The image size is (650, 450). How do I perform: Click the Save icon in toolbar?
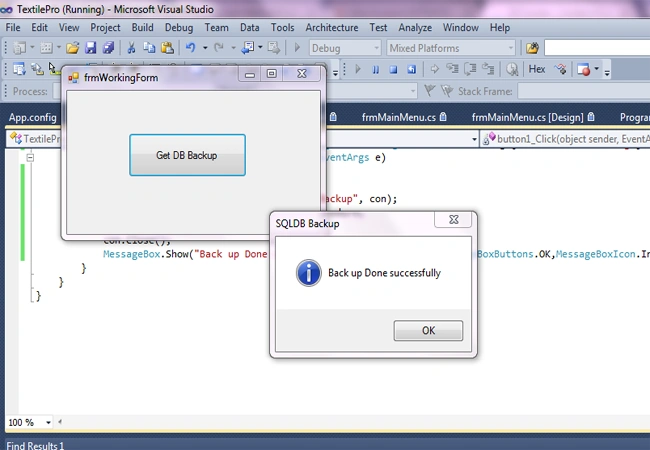91,48
